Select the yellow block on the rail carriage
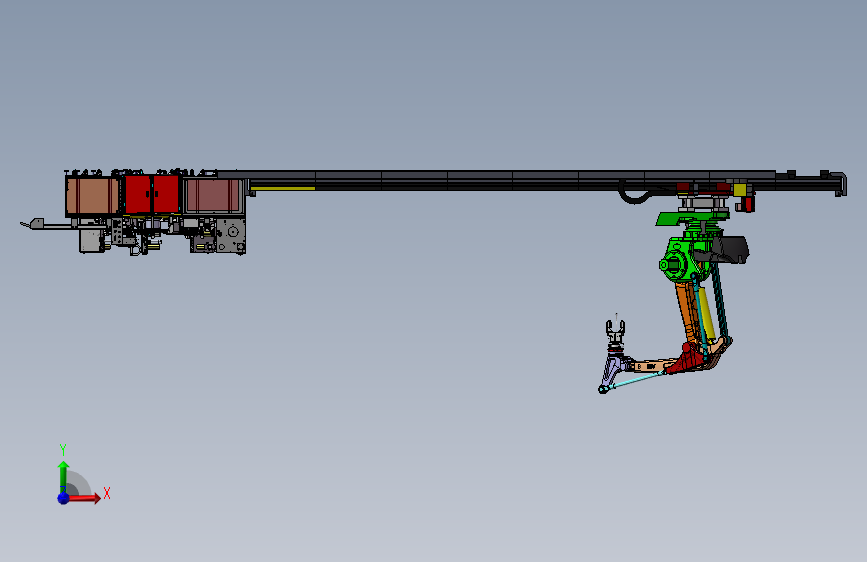 (740, 190)
